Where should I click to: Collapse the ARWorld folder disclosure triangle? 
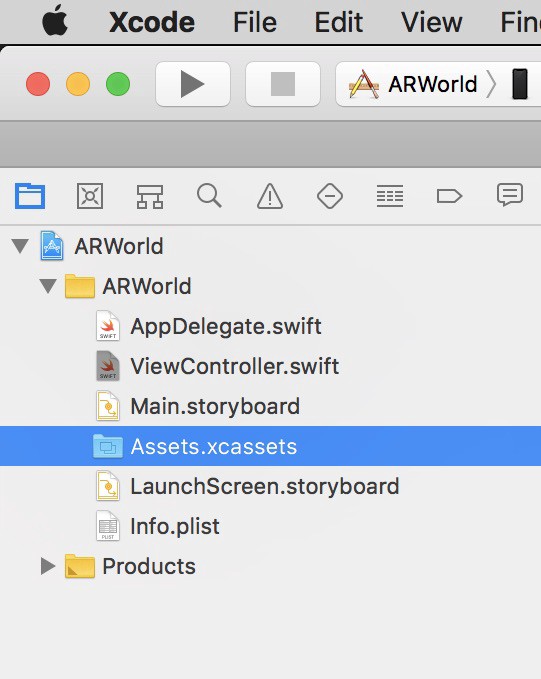point(48,286)
